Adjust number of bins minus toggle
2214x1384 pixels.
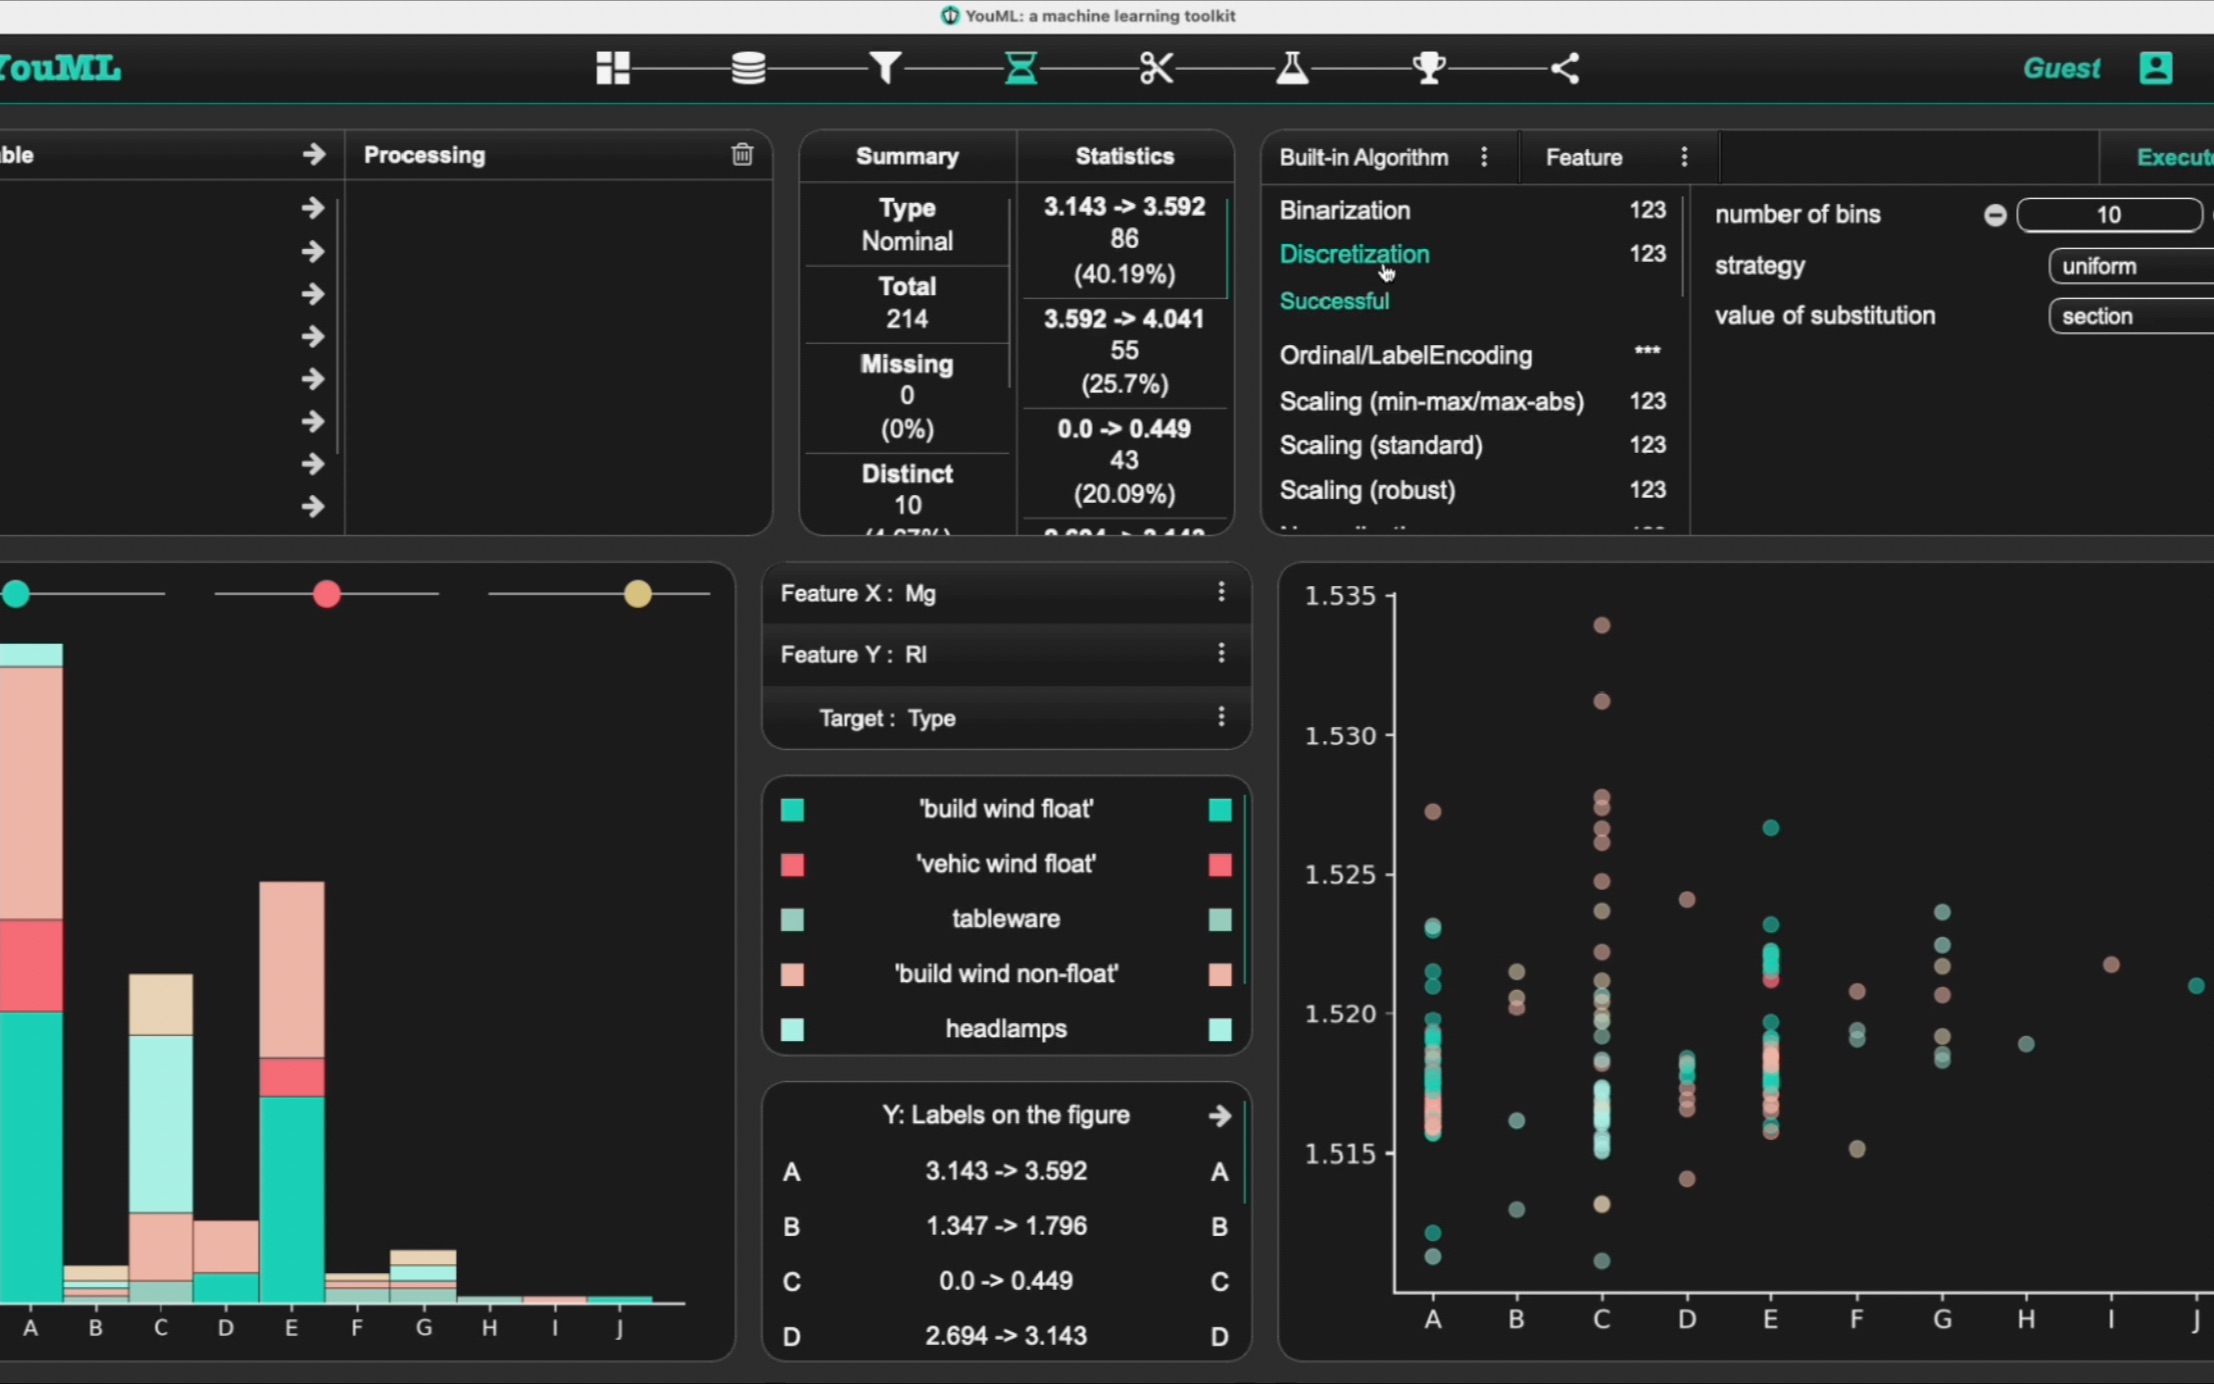[x=1997, y=214]
